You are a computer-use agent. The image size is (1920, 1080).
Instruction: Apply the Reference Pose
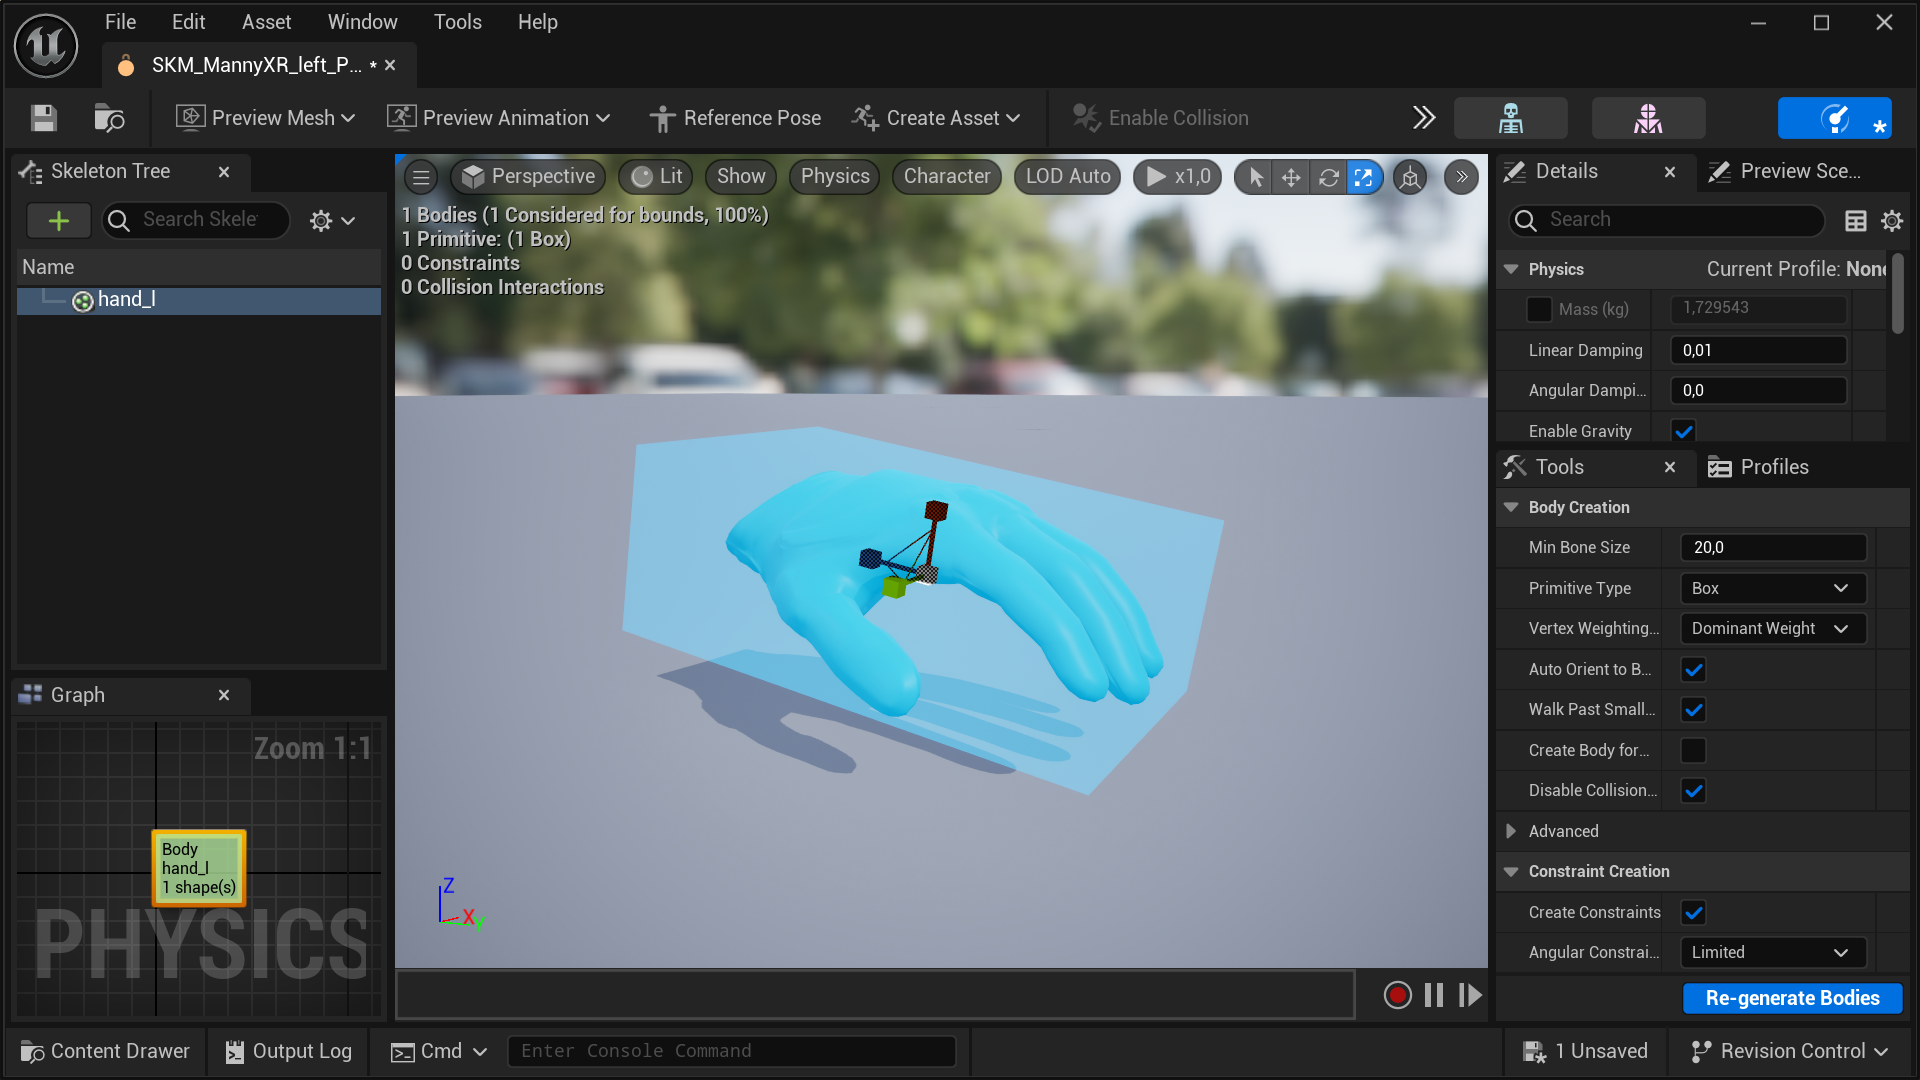[x=736, y=117]
